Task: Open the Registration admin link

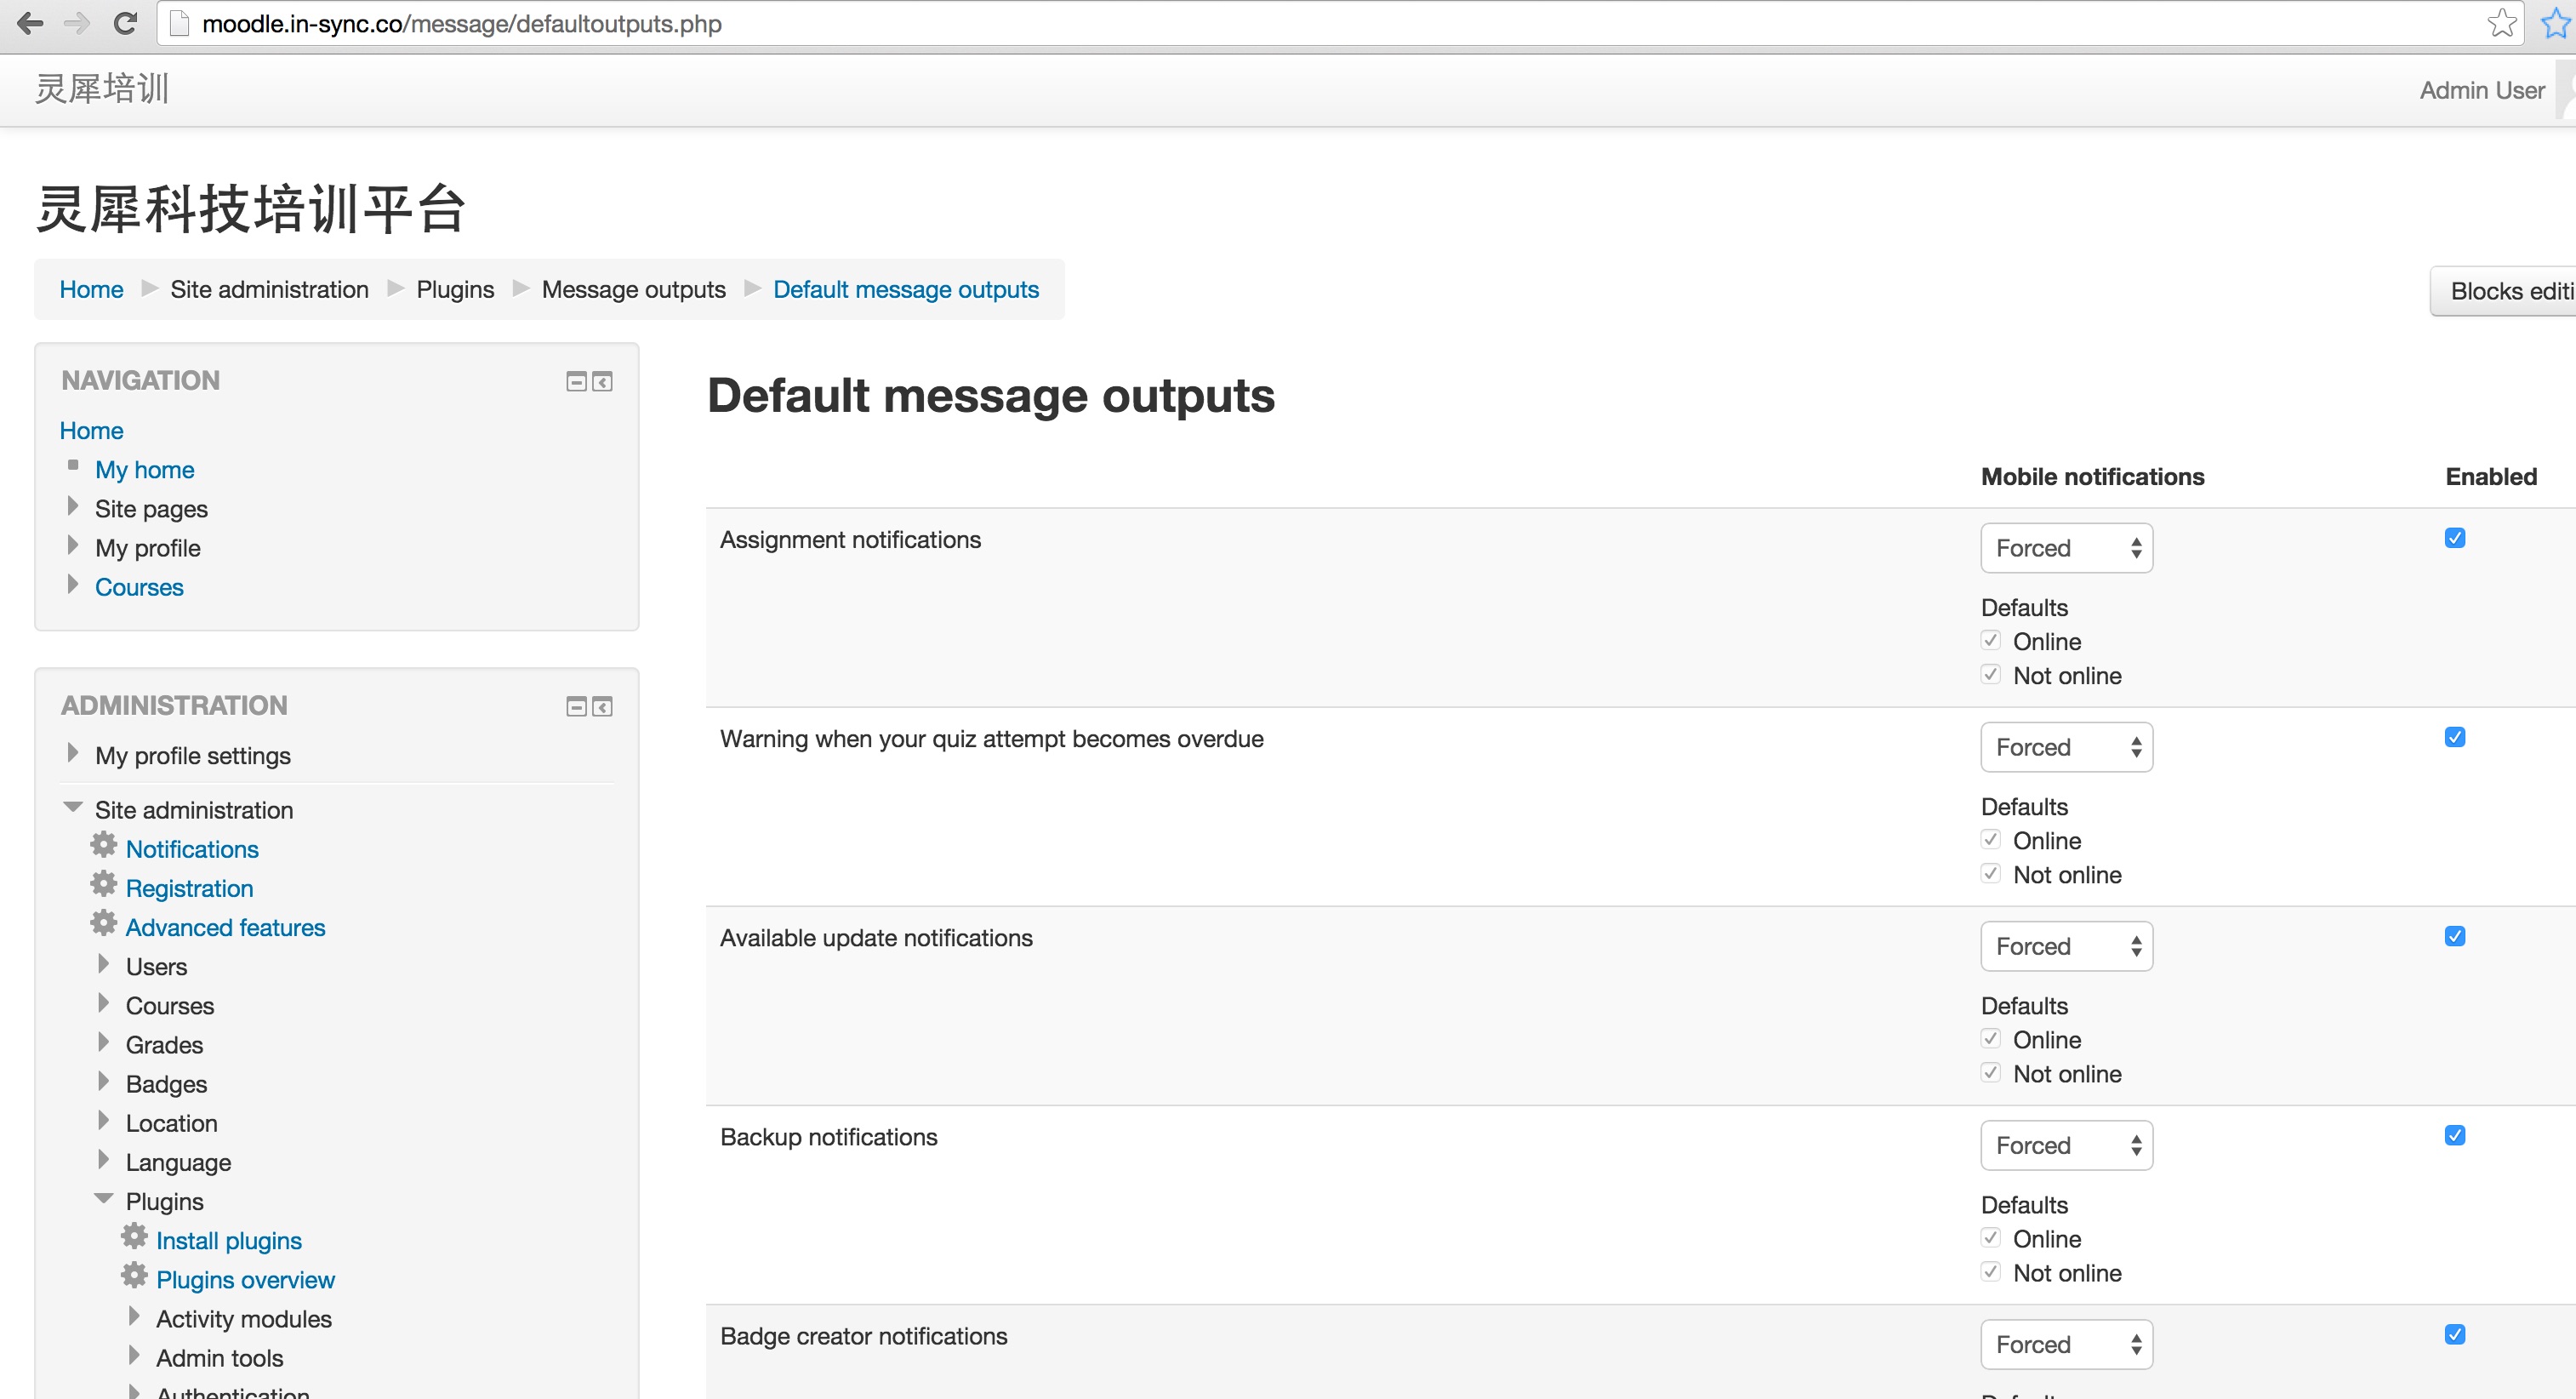Action: (189, 888)
